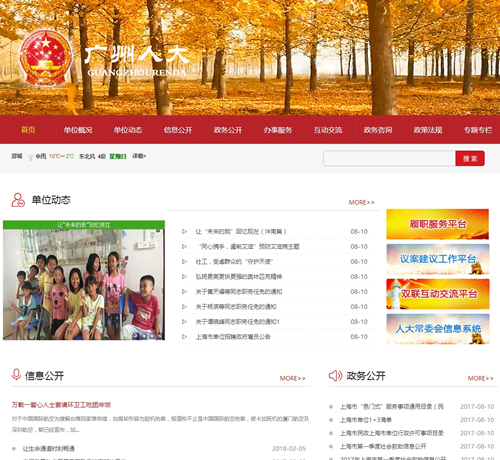
Task: Open the 人大常委会信息系统 banner
Action: pos(438,329)
